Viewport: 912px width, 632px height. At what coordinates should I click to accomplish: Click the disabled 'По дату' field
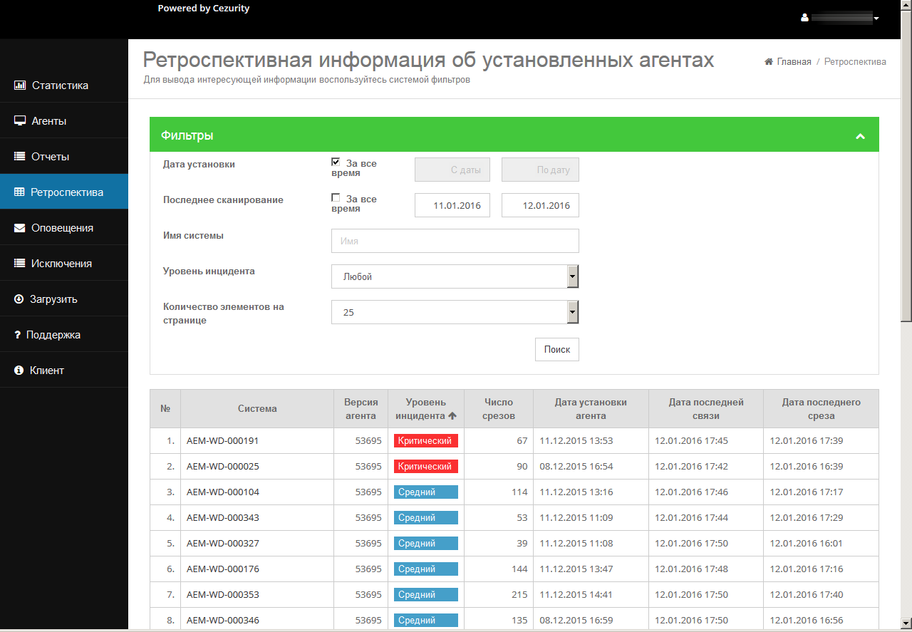click(x=540, y=170)
